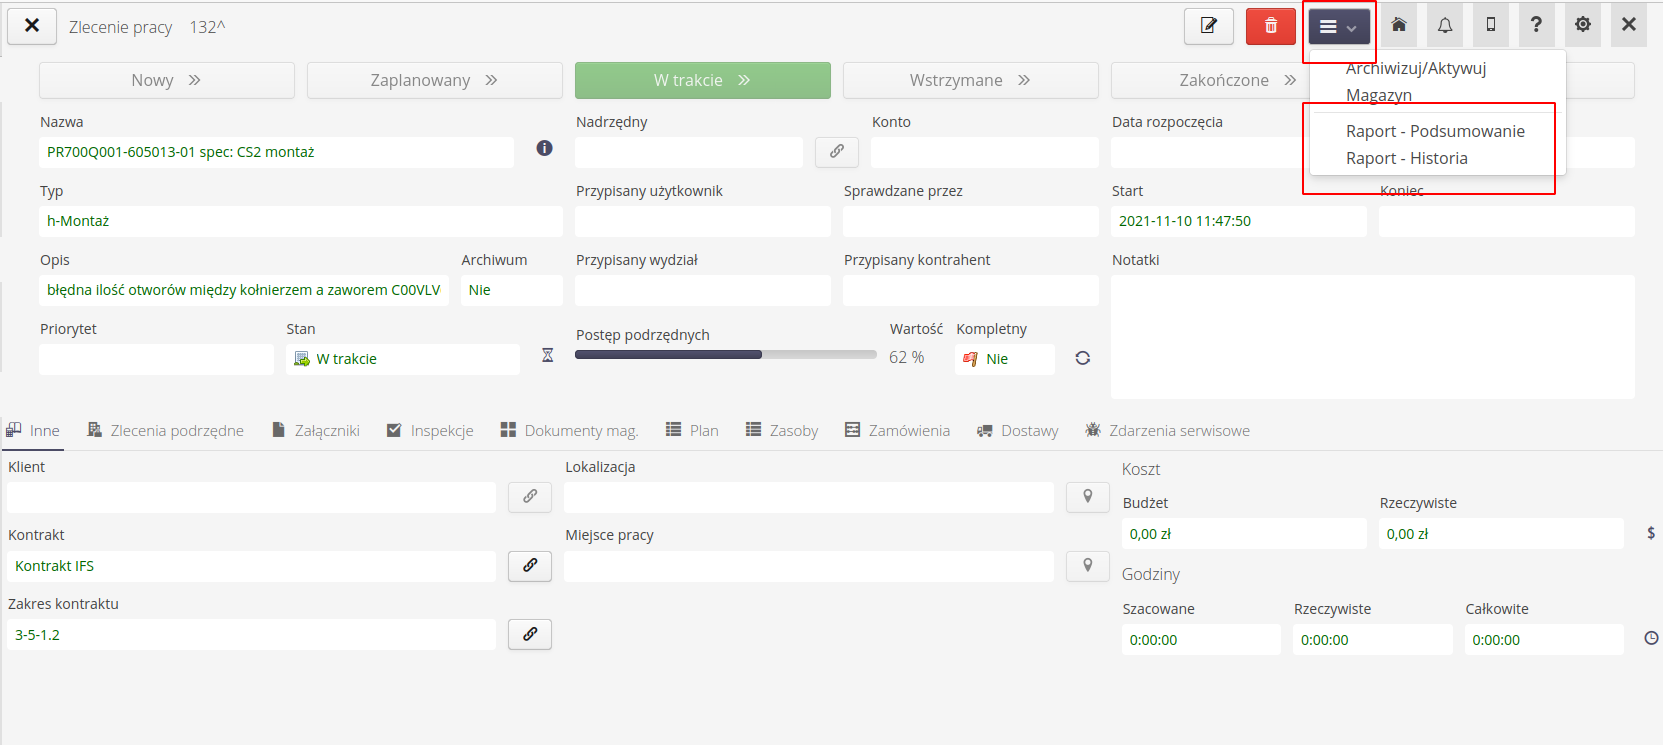The width and height of the screenshot is (1663, 745).
Task: Open notifications bell icon
Action: (x=1445, y=25)
